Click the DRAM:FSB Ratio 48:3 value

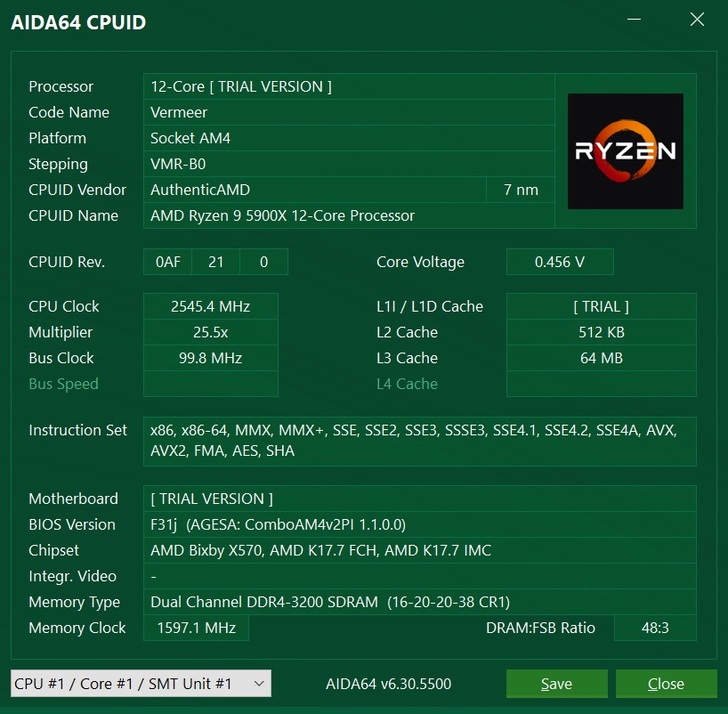[655, 628]
